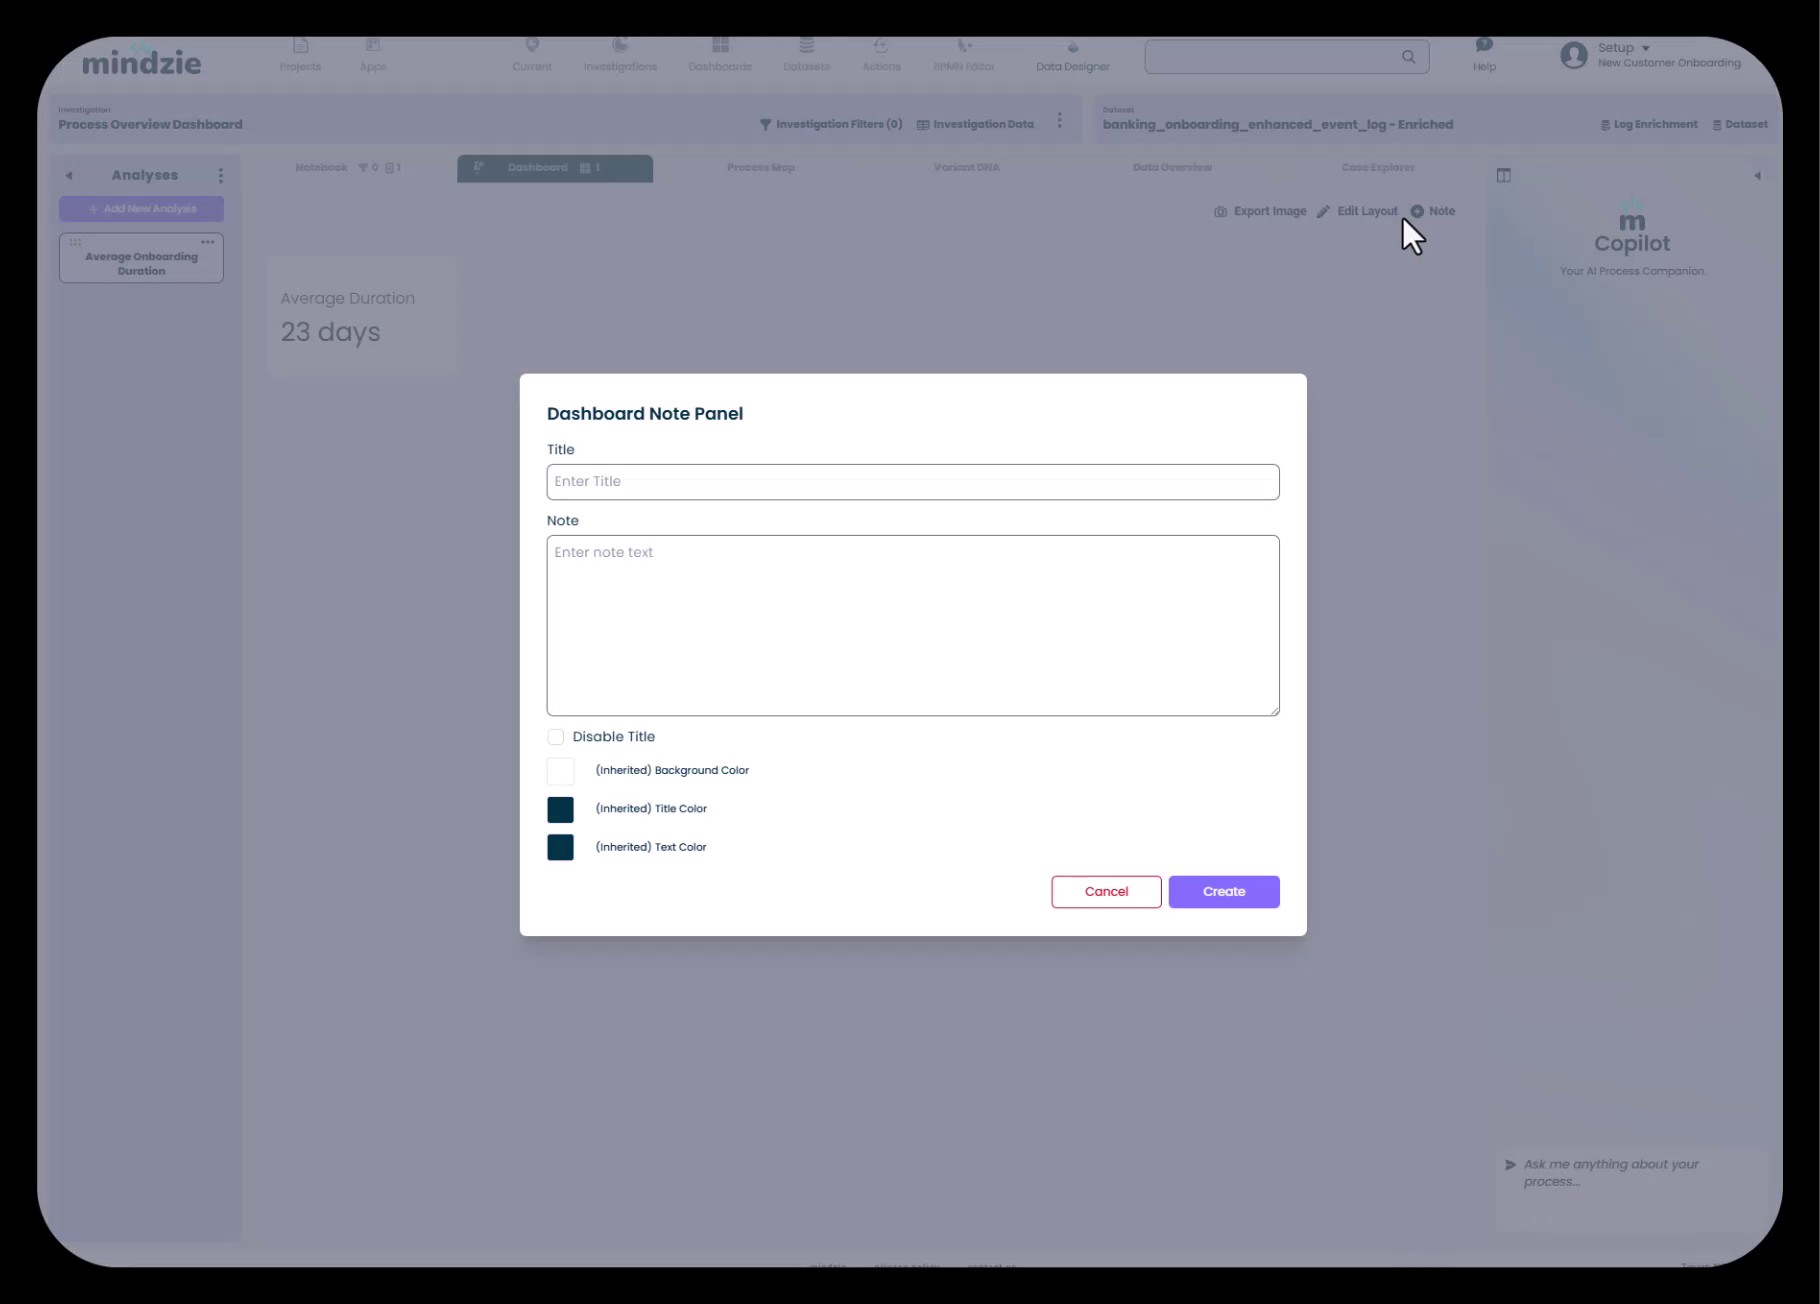
Task: Click the Note plus icon
Action: coord(1417,211)
